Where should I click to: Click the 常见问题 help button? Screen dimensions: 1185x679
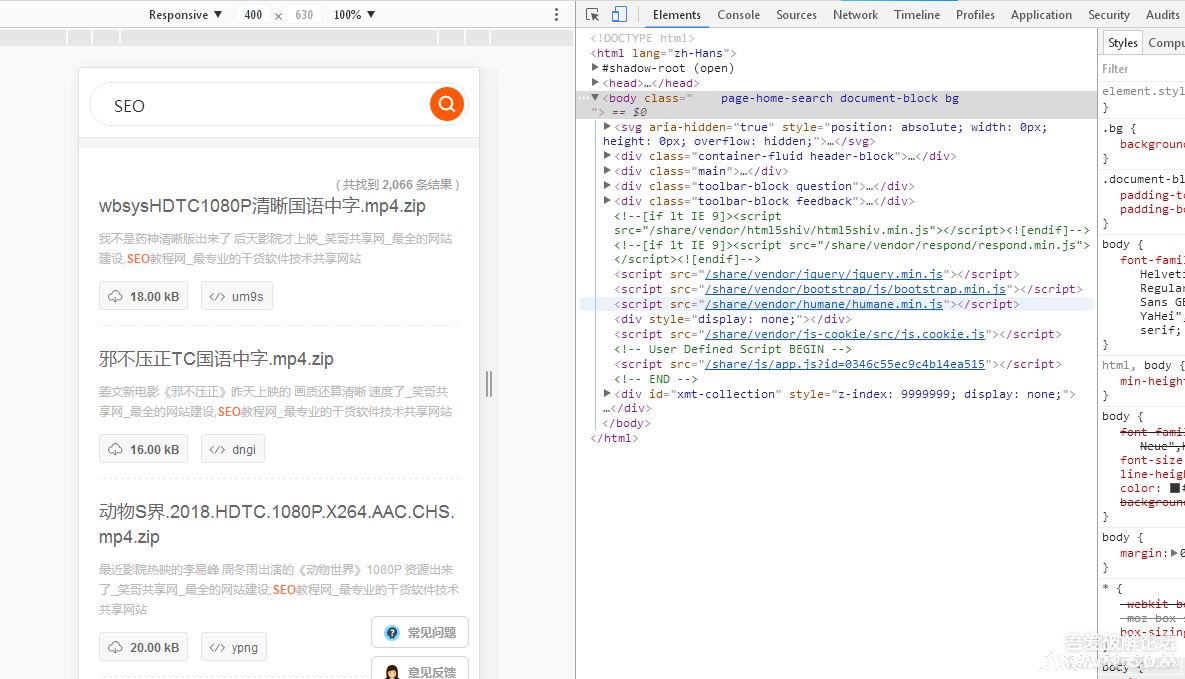coord(420,632)
